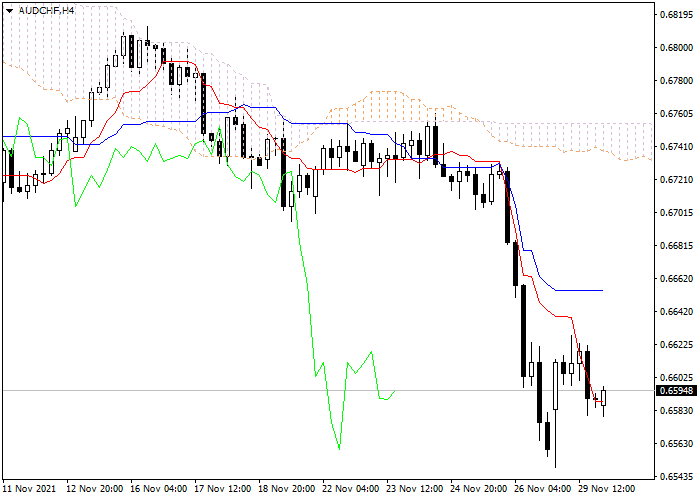The height and width of the screenshot is (500, 700).
Task: Click the 26 Nov 04:00 time label
Action: pos(542,489)
